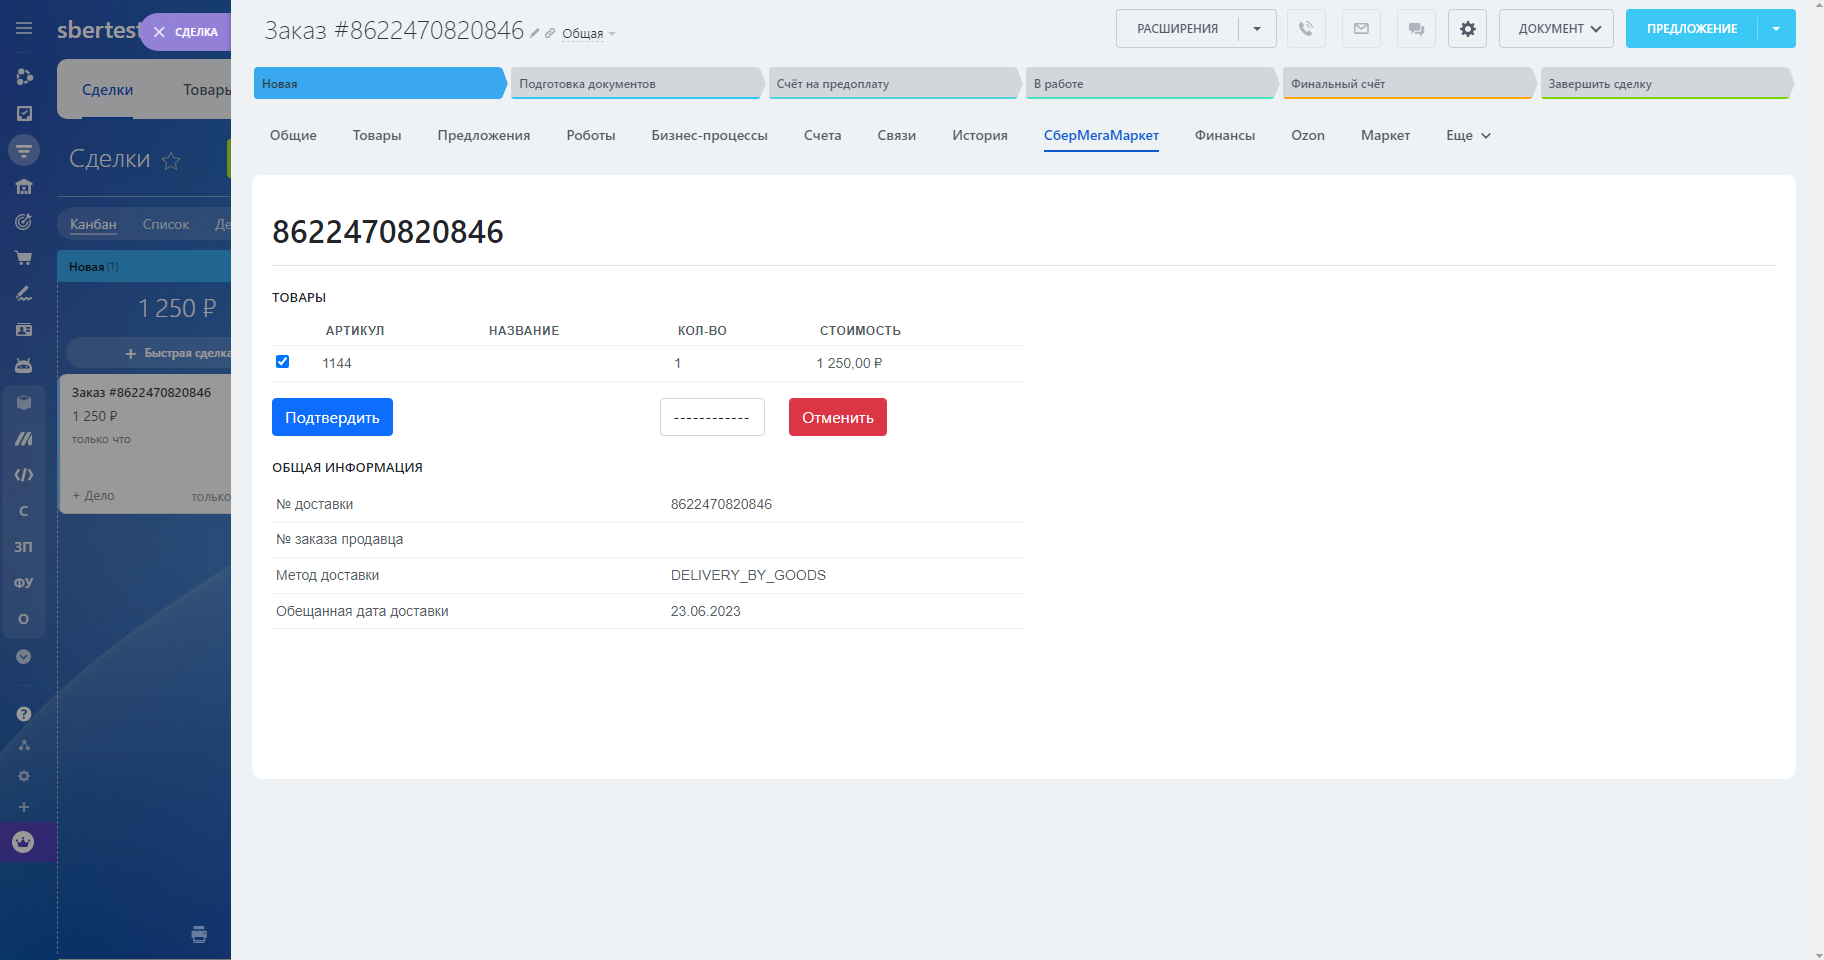Open the email envelope icon
This screenshot has height=960, width=1824.
pyautogui.click(x=1361, y=29)
